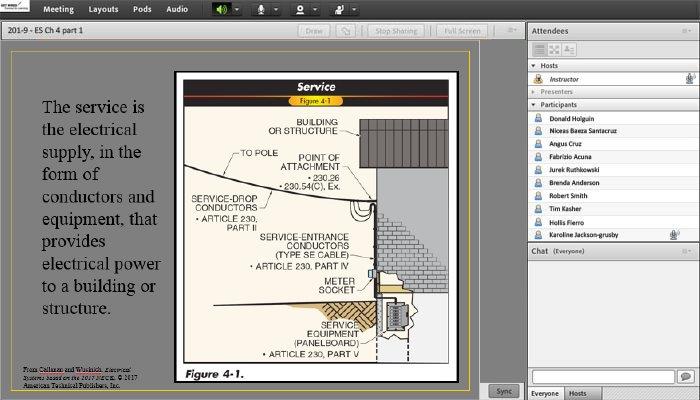Toggle the green speaker audio icon
The width and height of the screenshot is (700, 400).
click(221, 9)
